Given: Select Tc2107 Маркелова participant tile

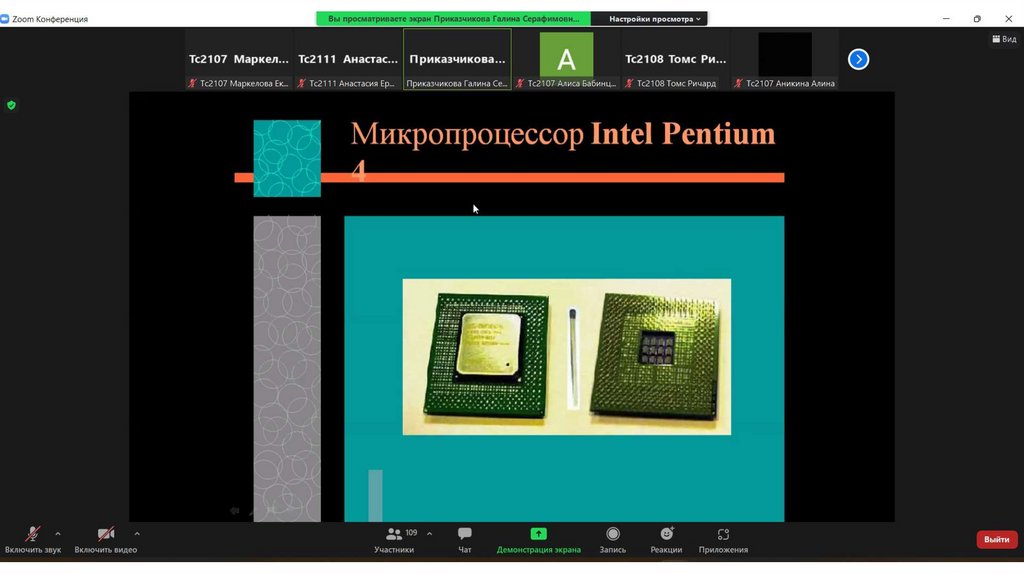Looking at the screenshot, I should 239,59.
